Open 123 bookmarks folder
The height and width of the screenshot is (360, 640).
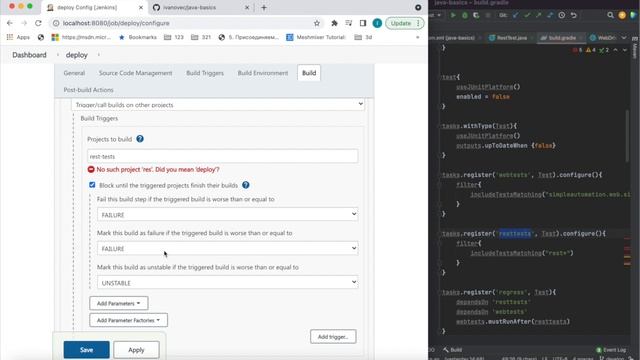(173, 37)
